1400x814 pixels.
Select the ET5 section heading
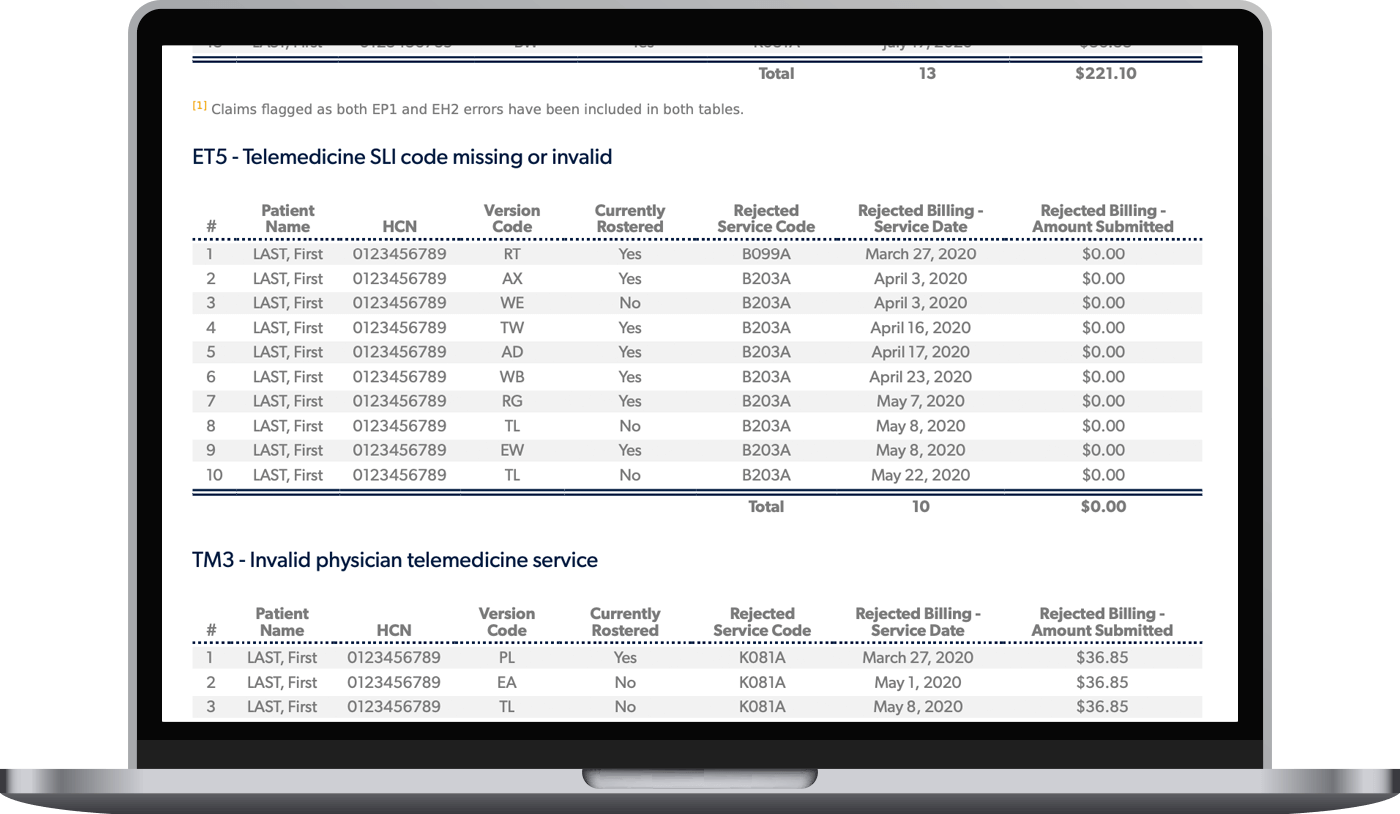(x=402, y=157)
